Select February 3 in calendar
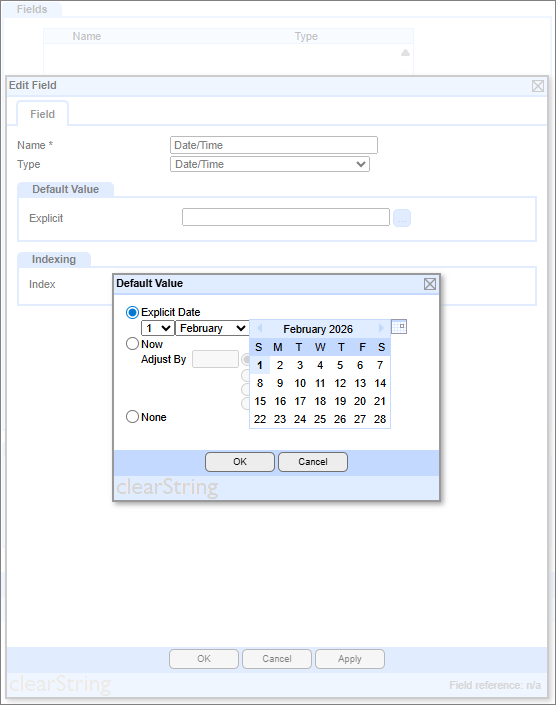556x705 pixels. click(300, 365)
